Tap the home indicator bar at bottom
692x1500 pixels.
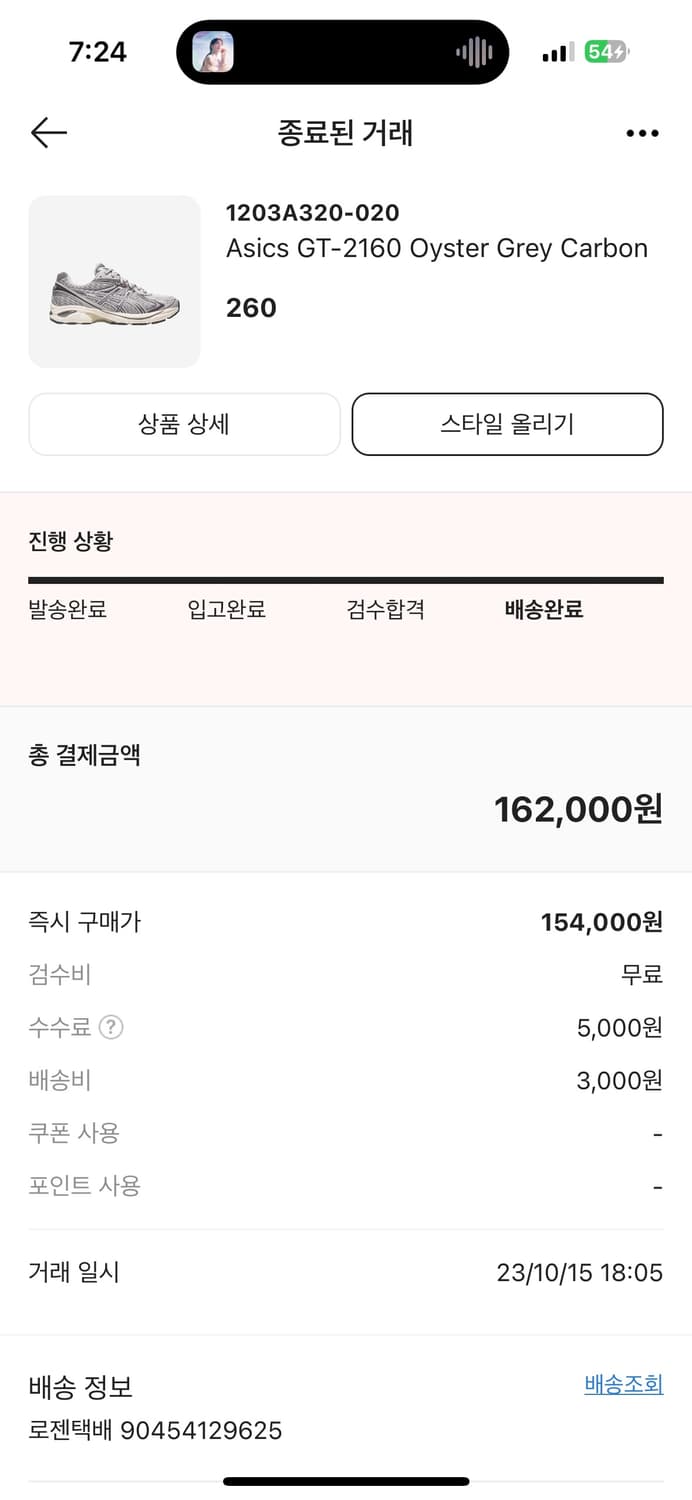point(346,1482)
